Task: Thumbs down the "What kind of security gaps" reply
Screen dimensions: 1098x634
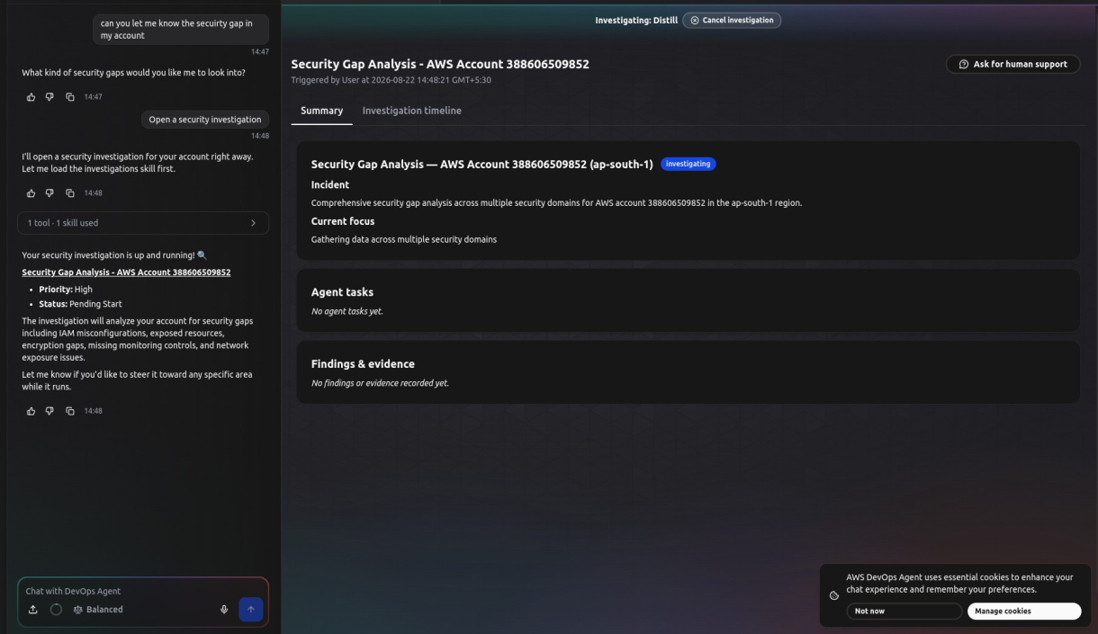Action: pyautogui.click(x=50, y=97)
